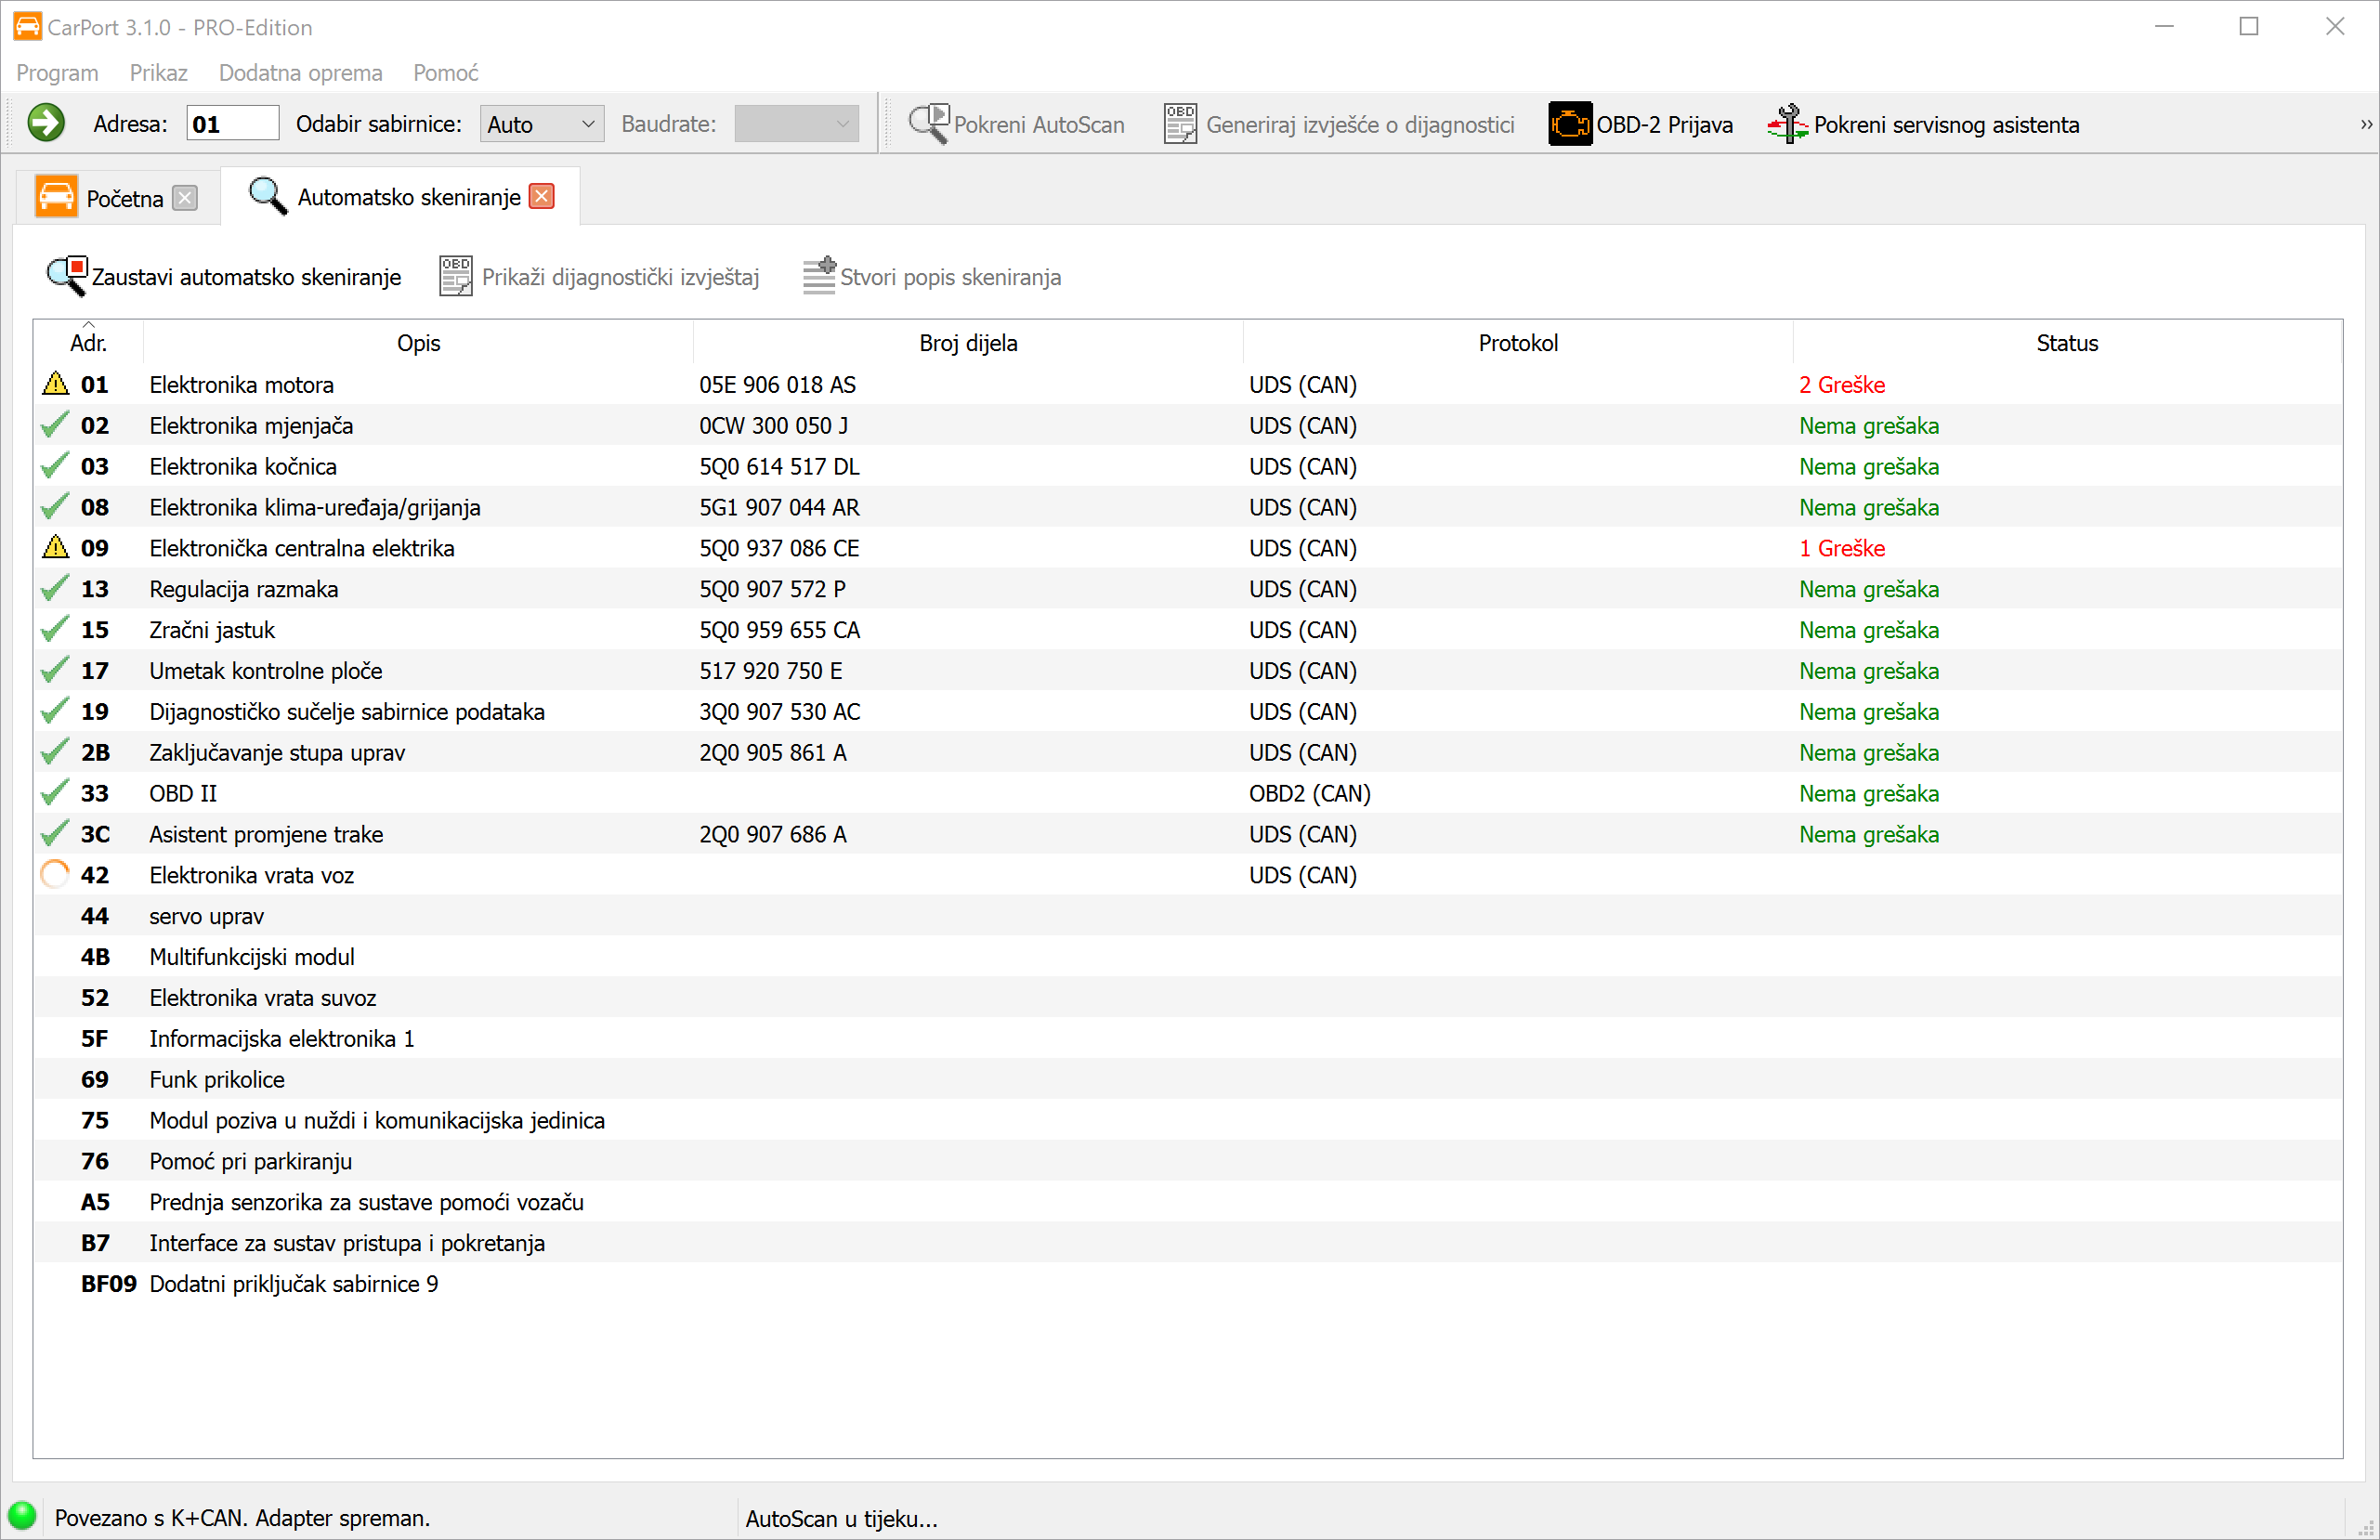Click warning icon for Elektronika motora
2380x1540 pixels.
click(x=56, y=384)
